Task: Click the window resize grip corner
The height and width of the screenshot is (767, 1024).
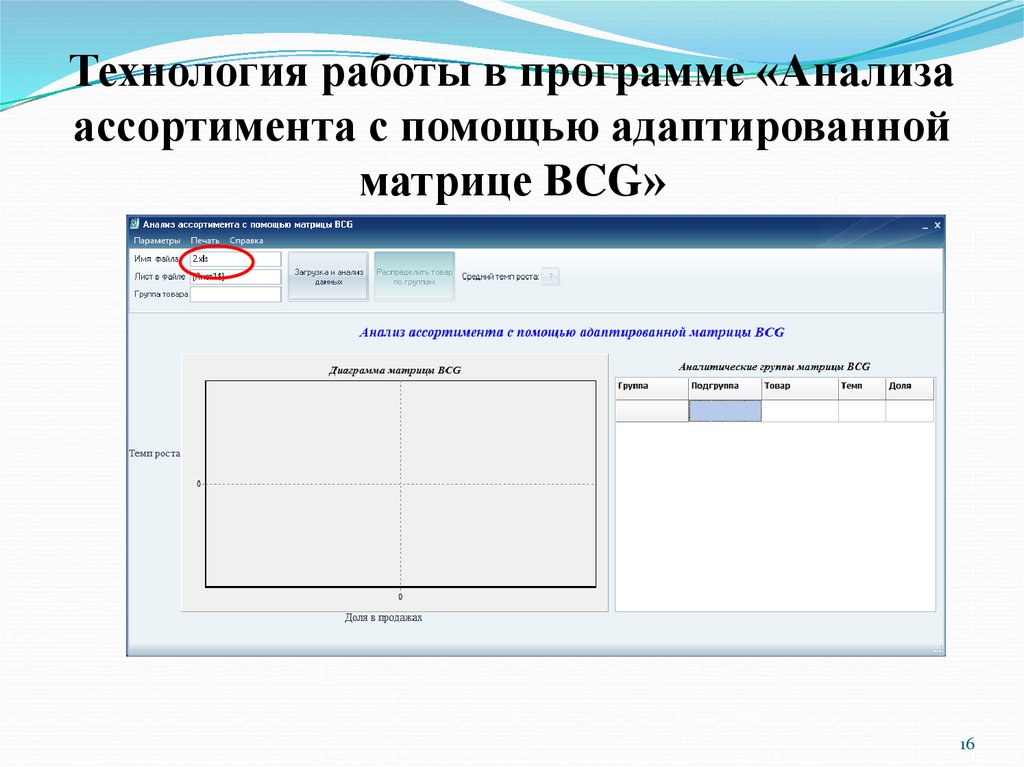Action: point(938,649)
